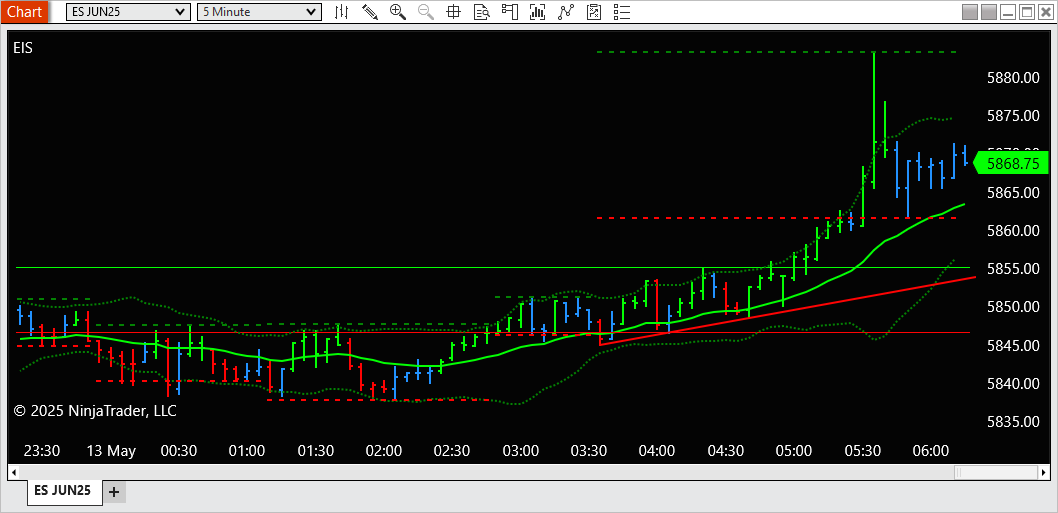This screenshot has height=513, width=1058.
Task: Click the 23:30 time axis label
Action: [42, 451]
